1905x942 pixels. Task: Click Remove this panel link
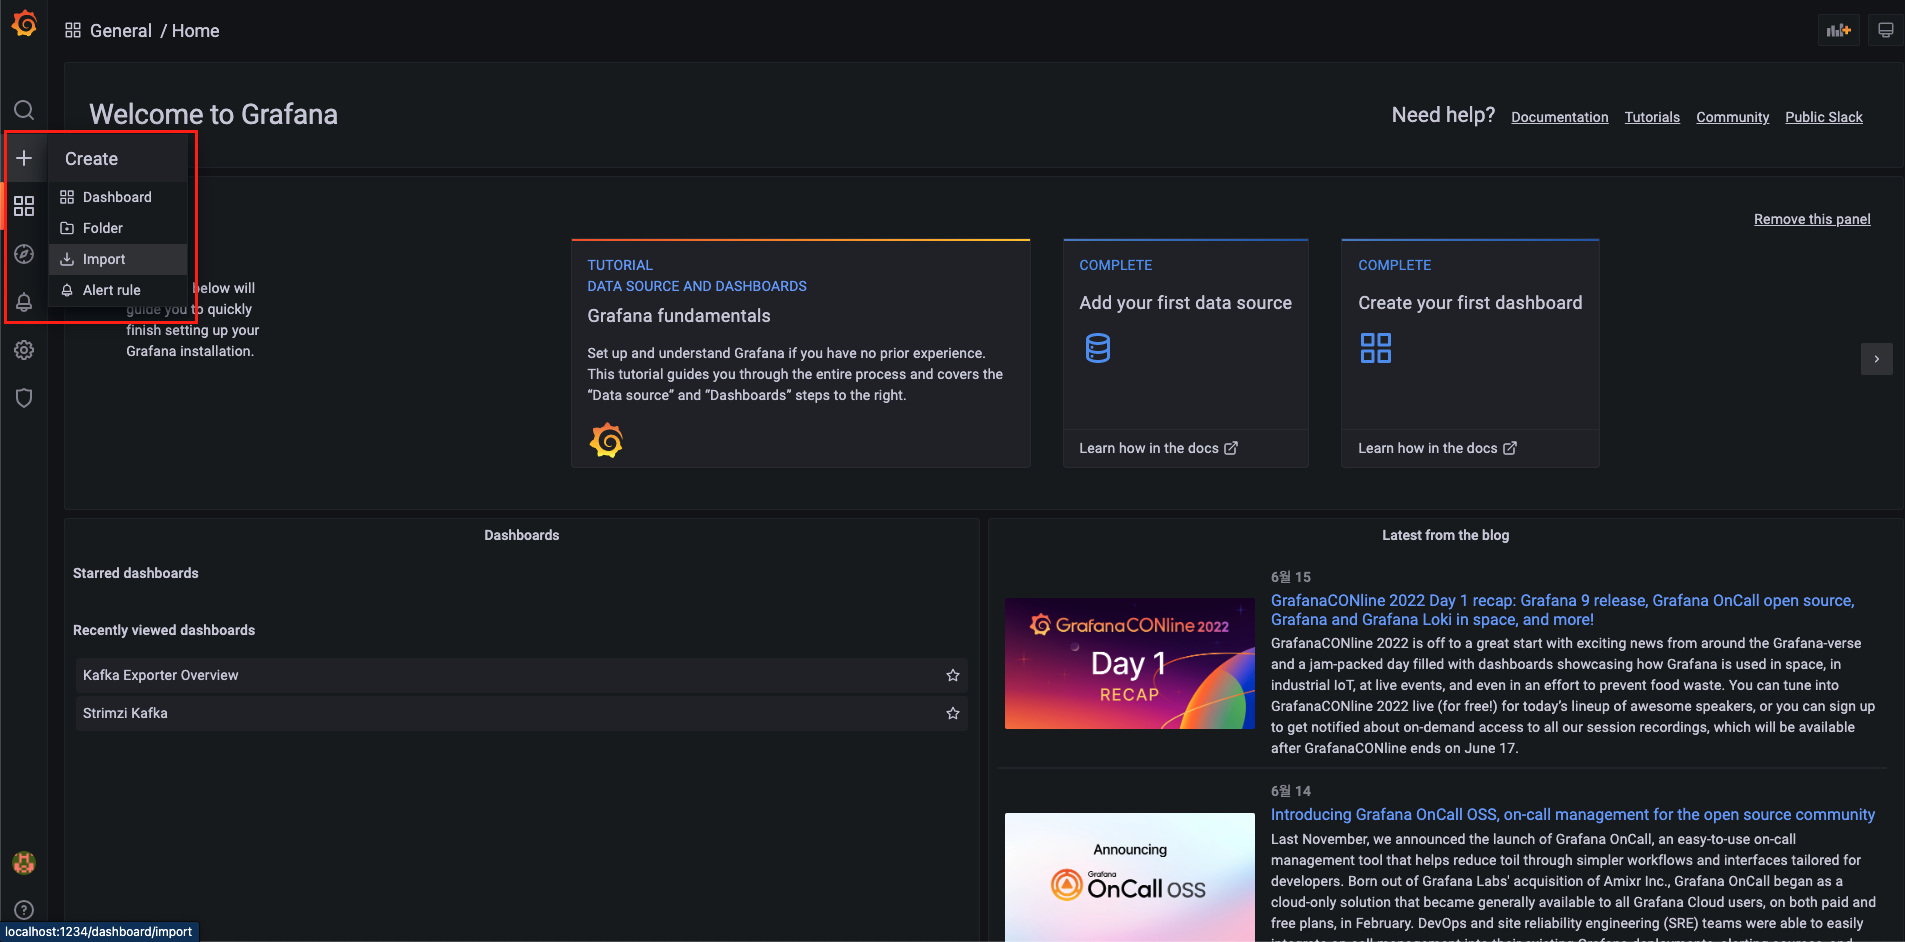pyautogui.click(x=1812, y=219)
